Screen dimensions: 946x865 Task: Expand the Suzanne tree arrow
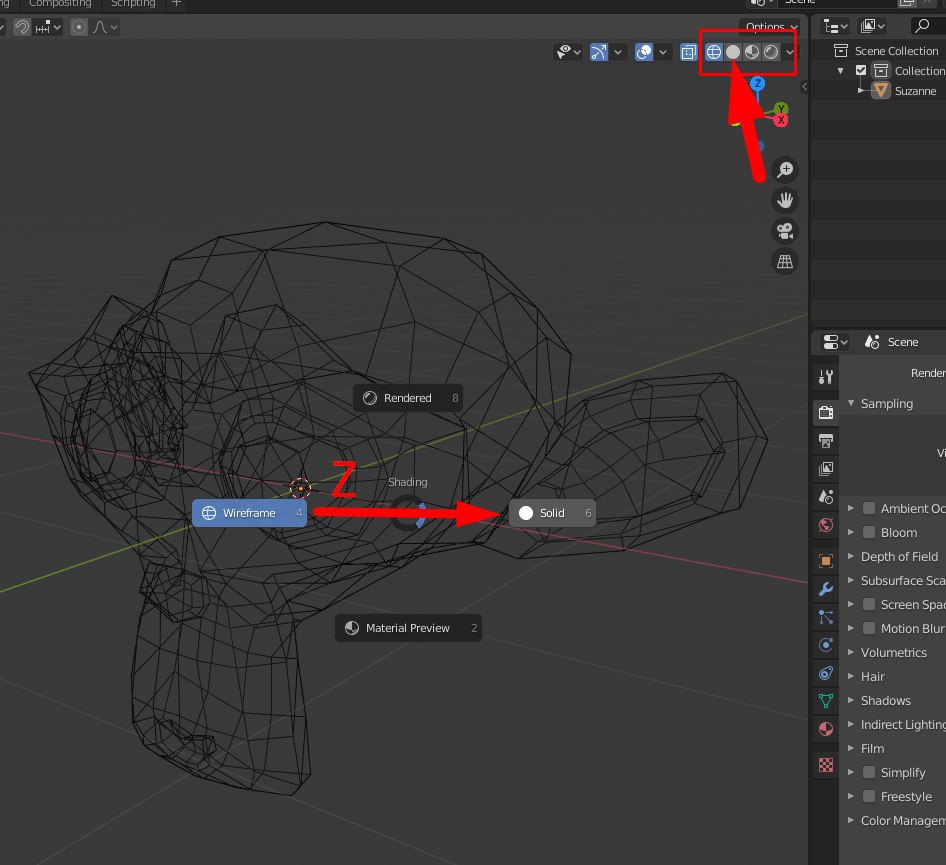coord(861,90)
